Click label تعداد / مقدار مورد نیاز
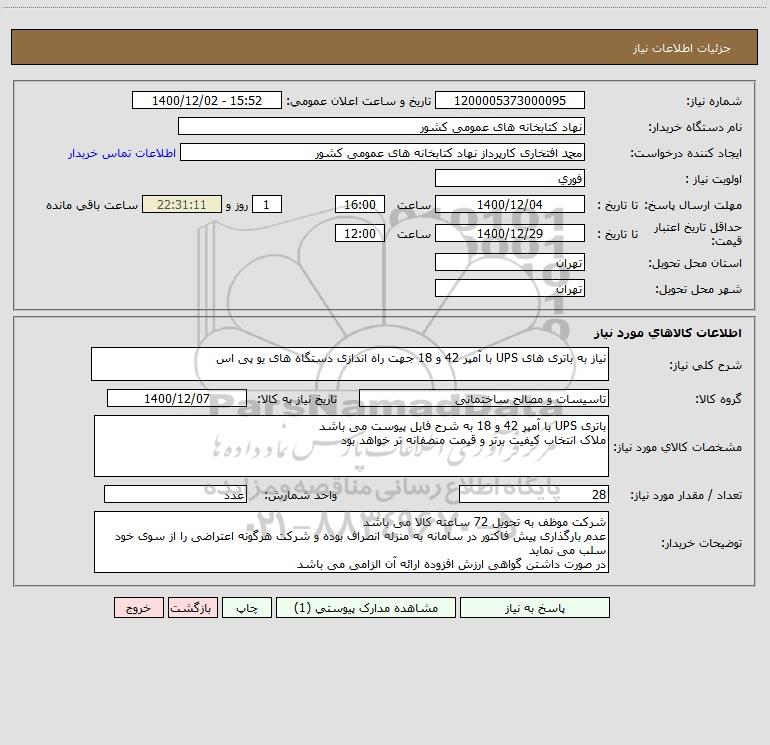The image size is (770, 745). coord(686,495)
